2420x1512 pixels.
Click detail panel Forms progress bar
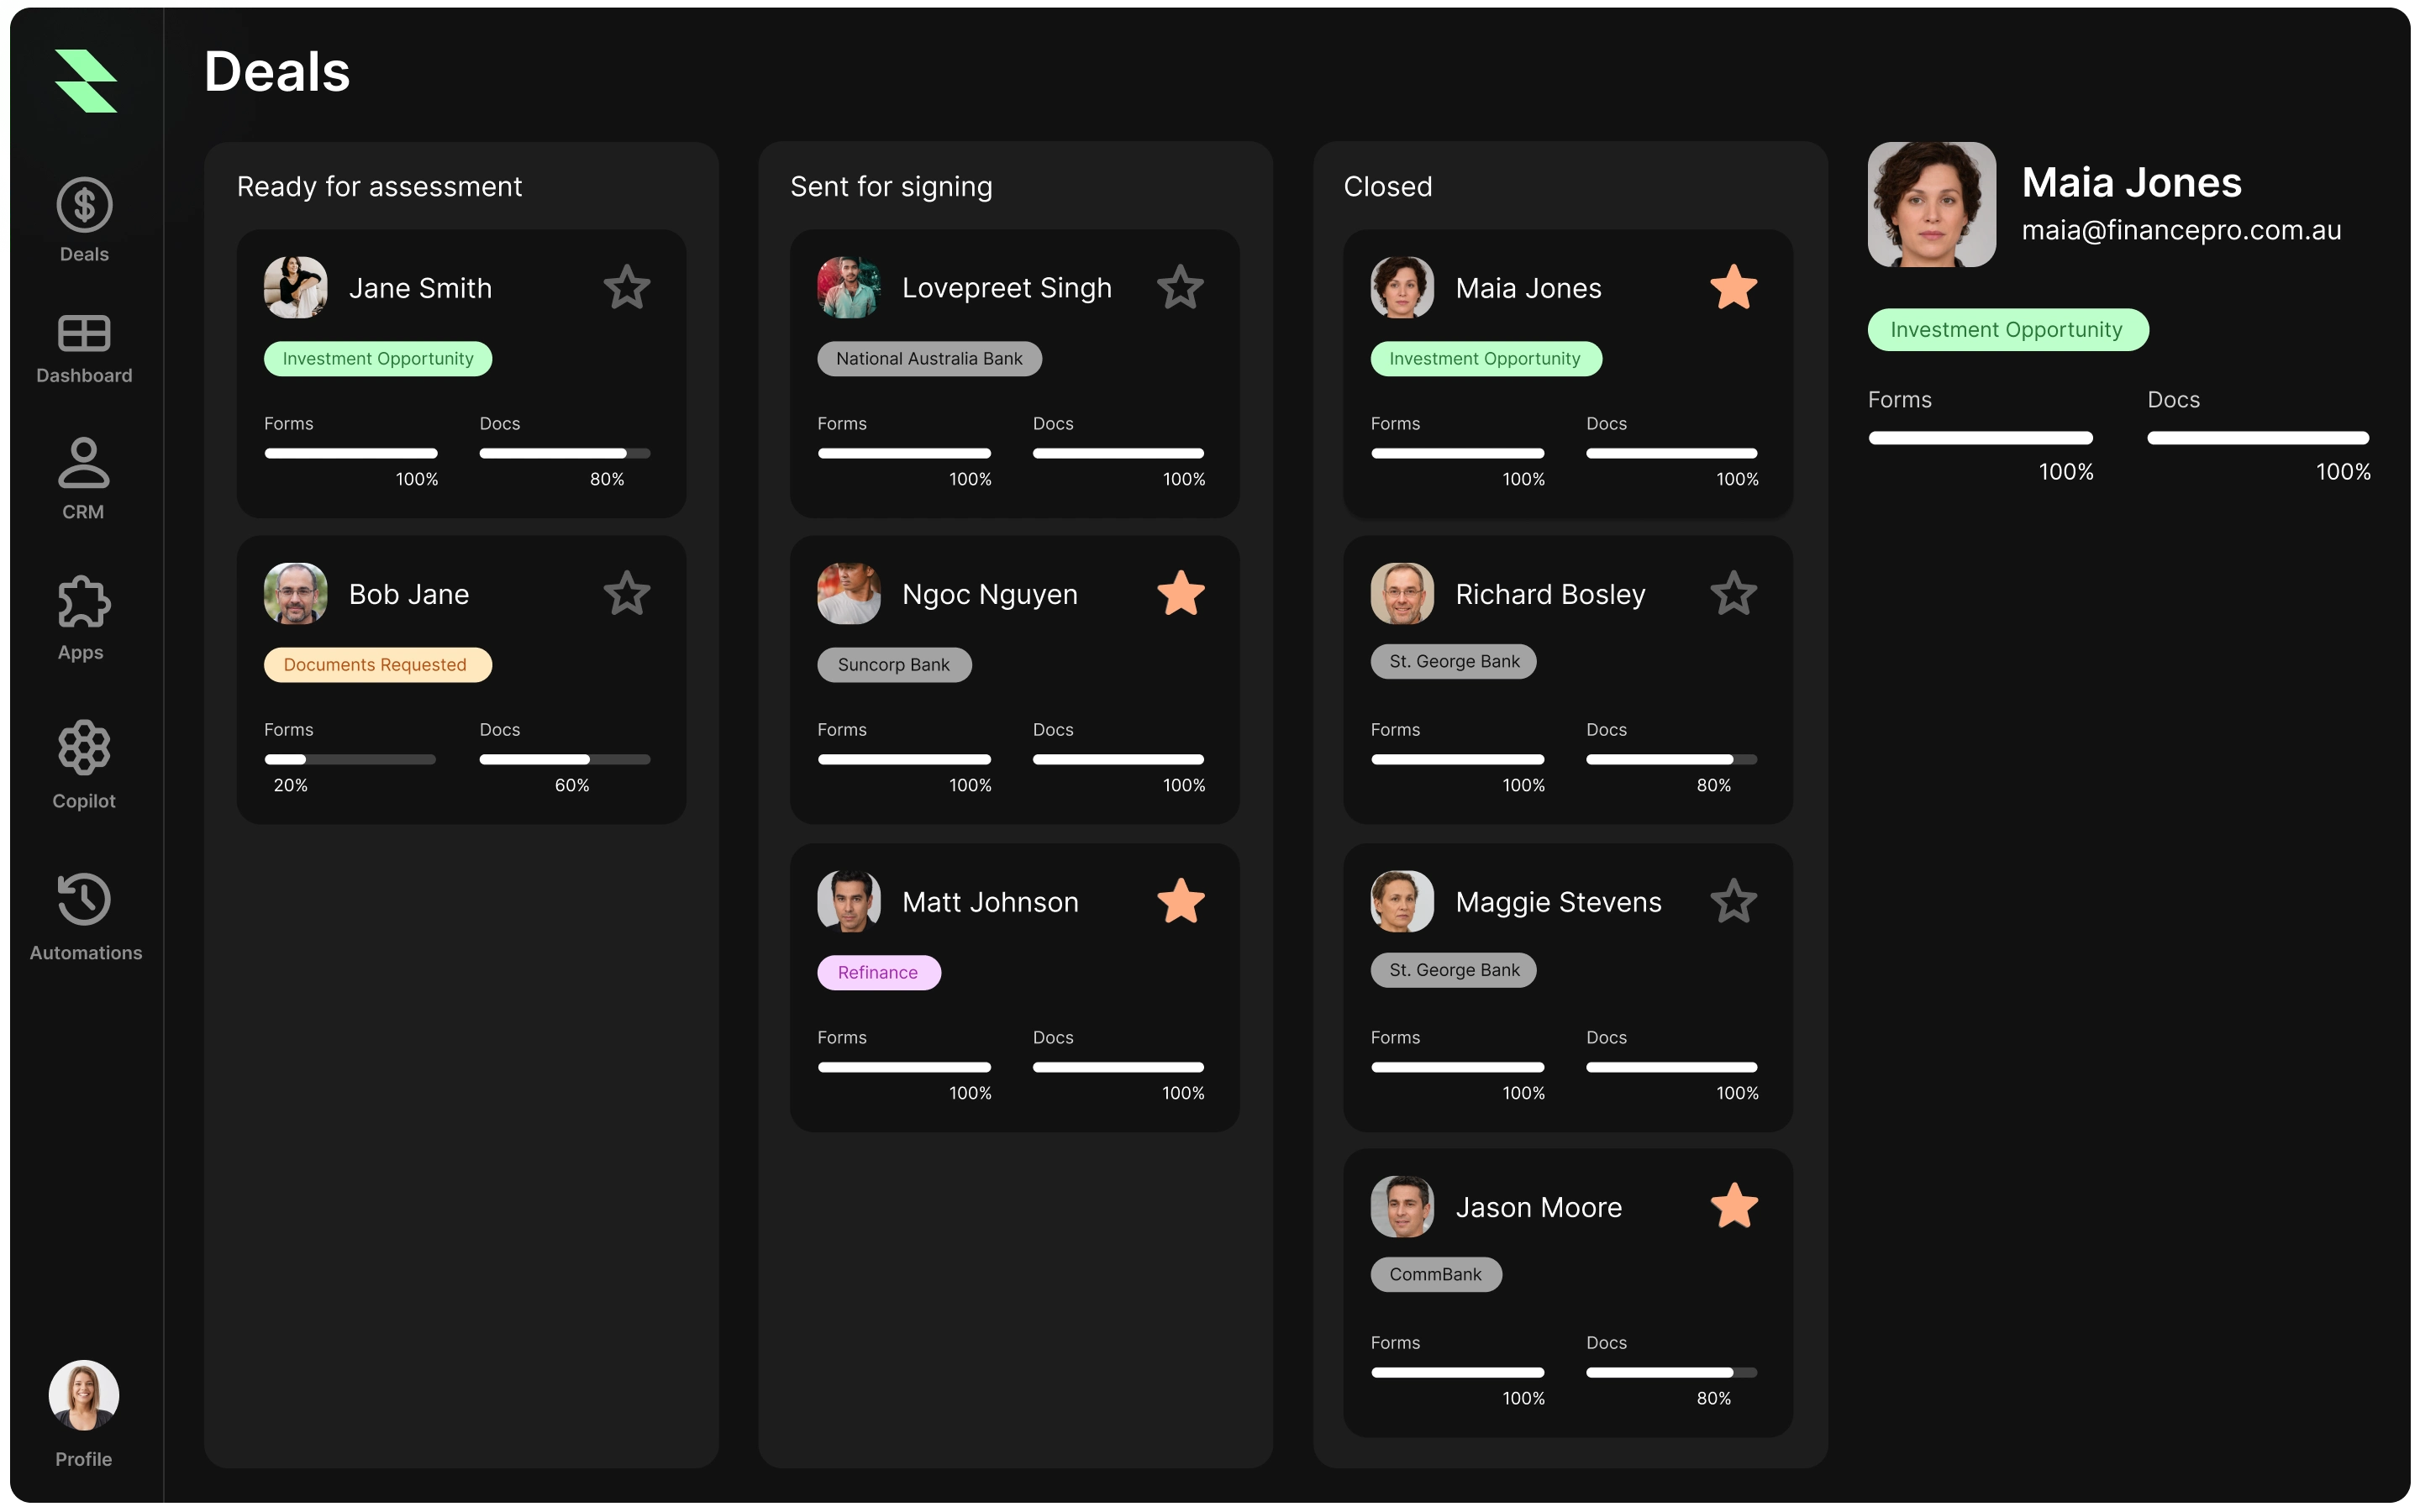1980,438
